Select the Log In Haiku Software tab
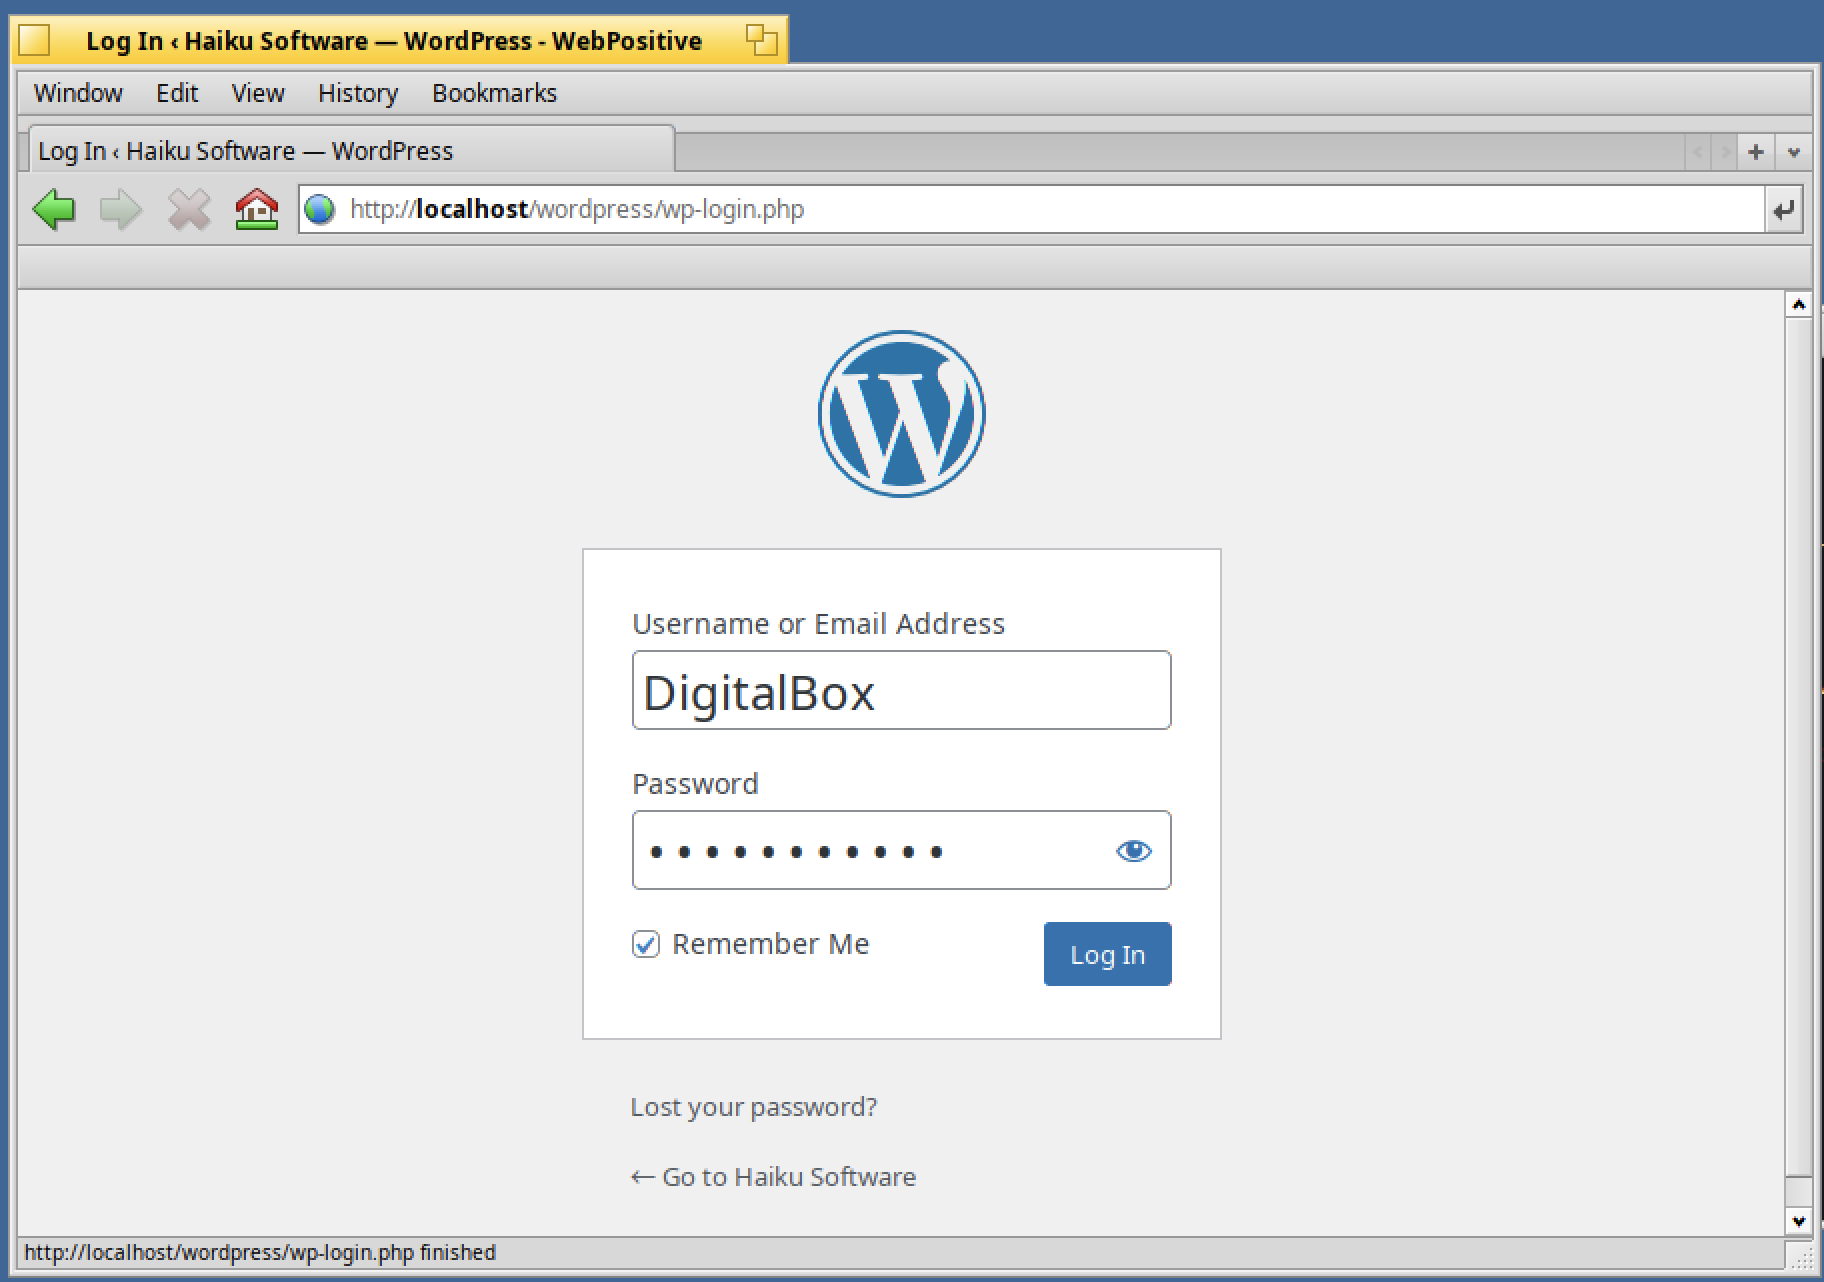 pos(350,151)
